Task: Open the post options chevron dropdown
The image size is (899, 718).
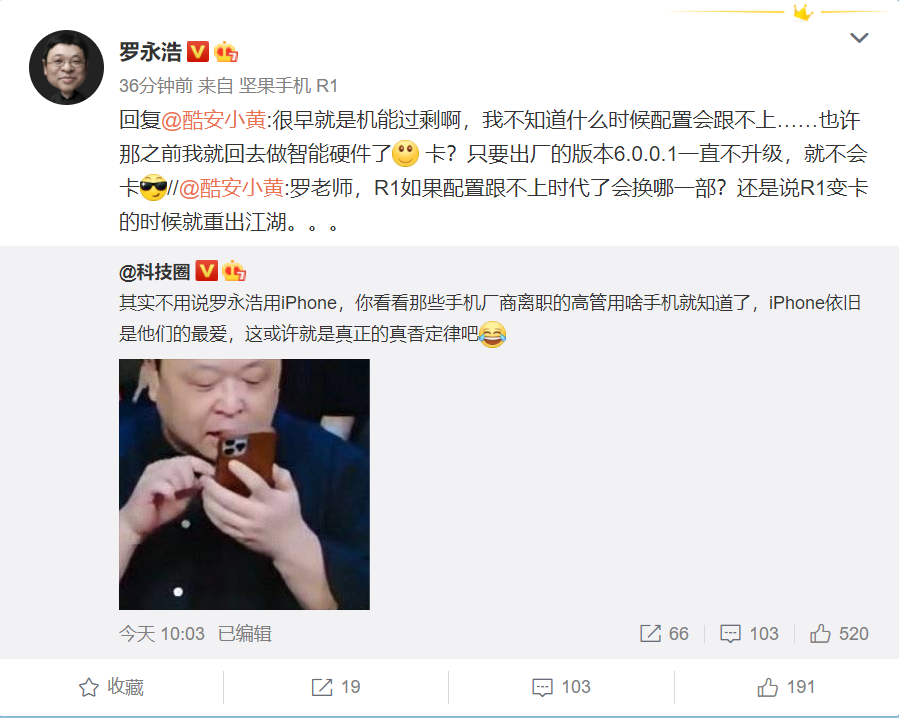Action: pos(858,38)
